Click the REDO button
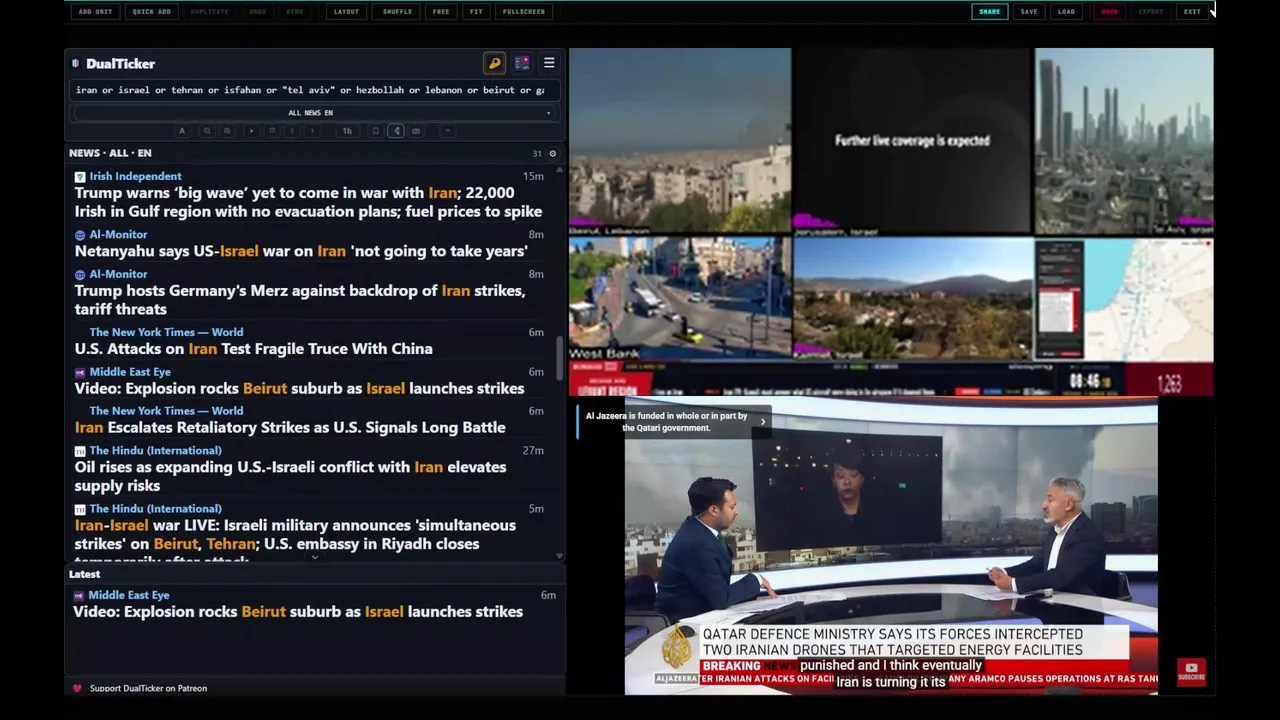 coord(295,12)
